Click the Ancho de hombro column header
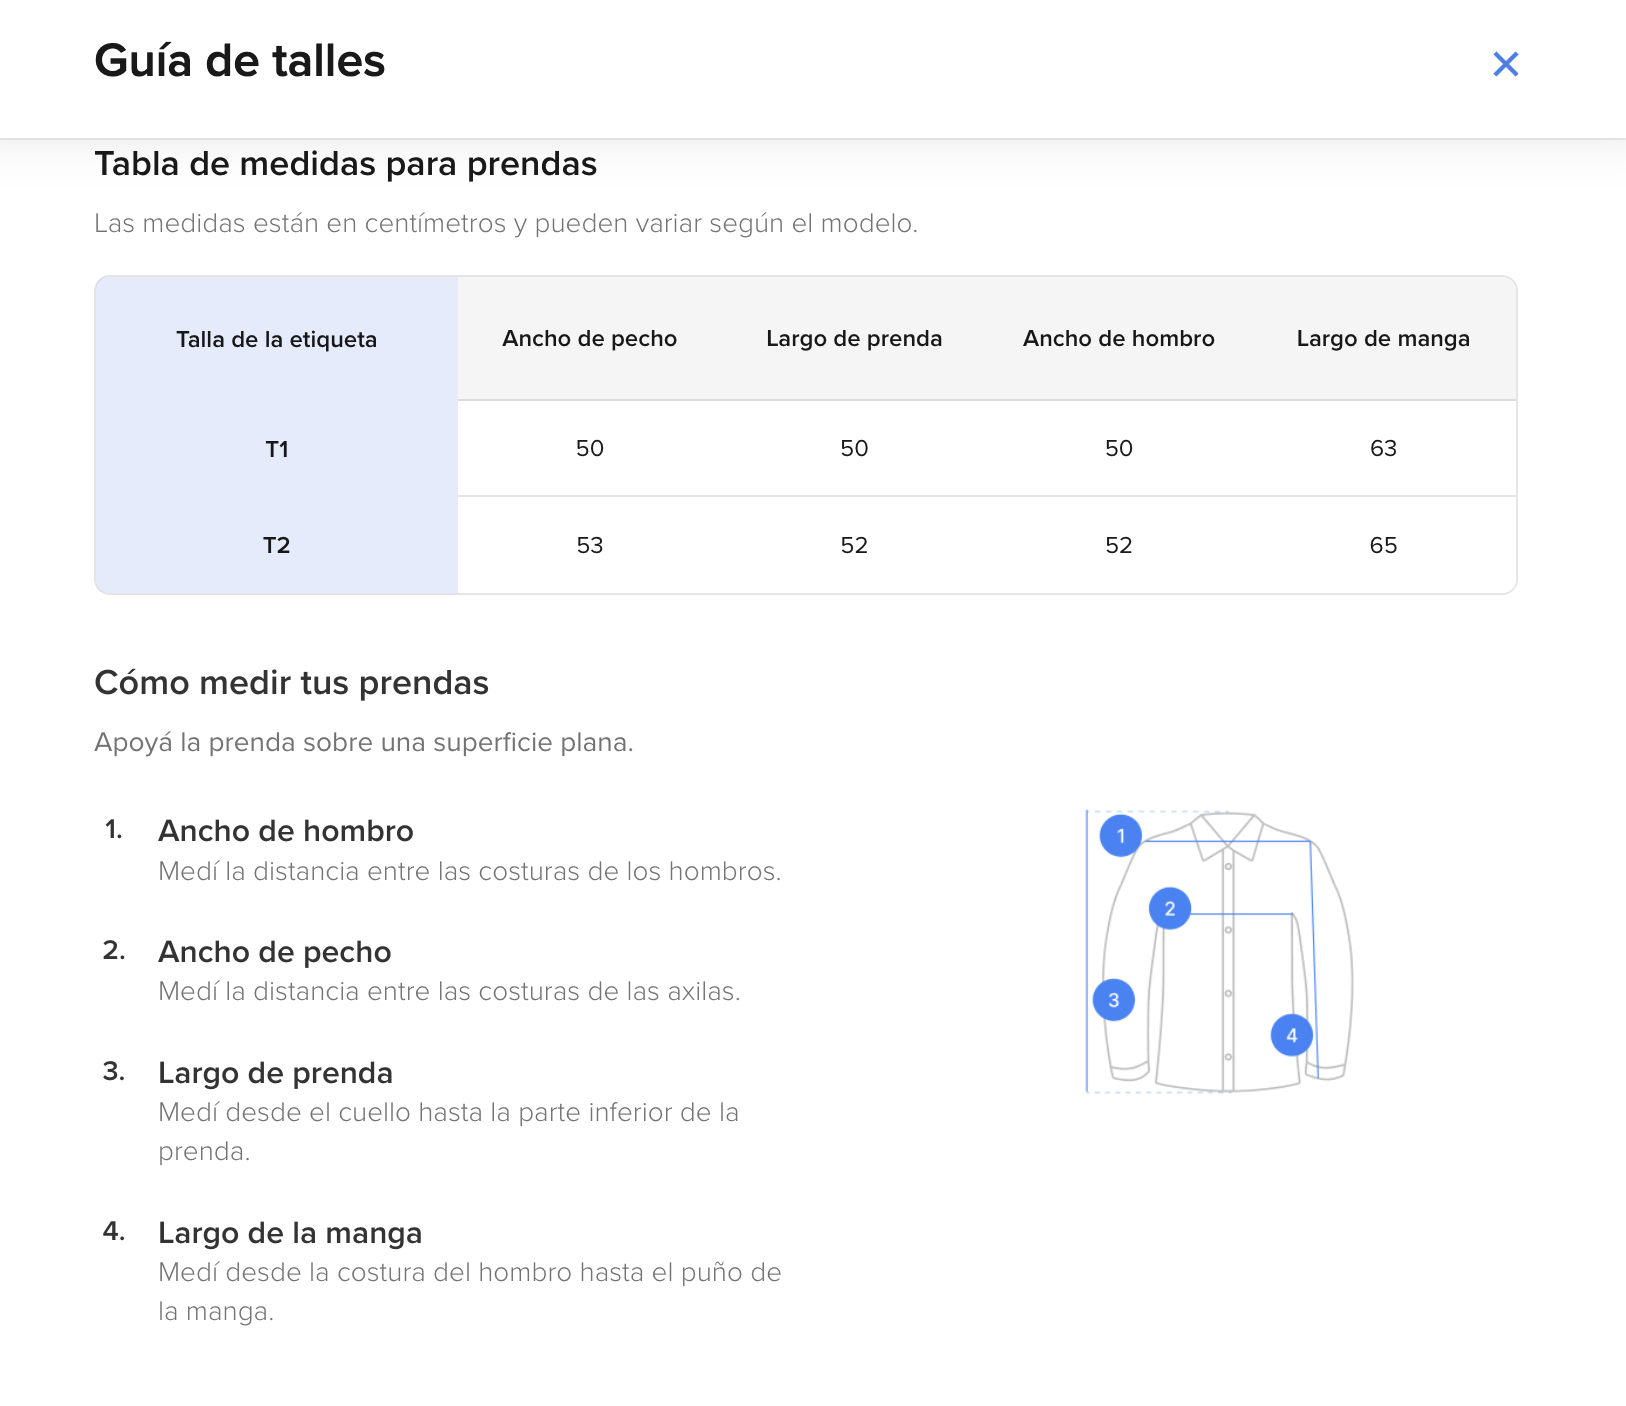Viewport: 1626px width, 1406px height. coord(1118,339)
